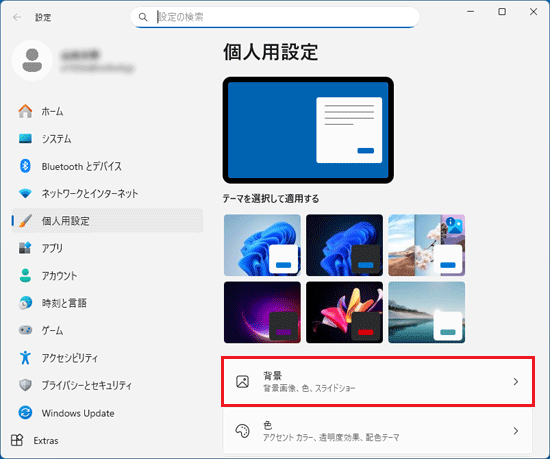
Task: Apply the light blue bloom theme
Action: [x=262, y=245]
